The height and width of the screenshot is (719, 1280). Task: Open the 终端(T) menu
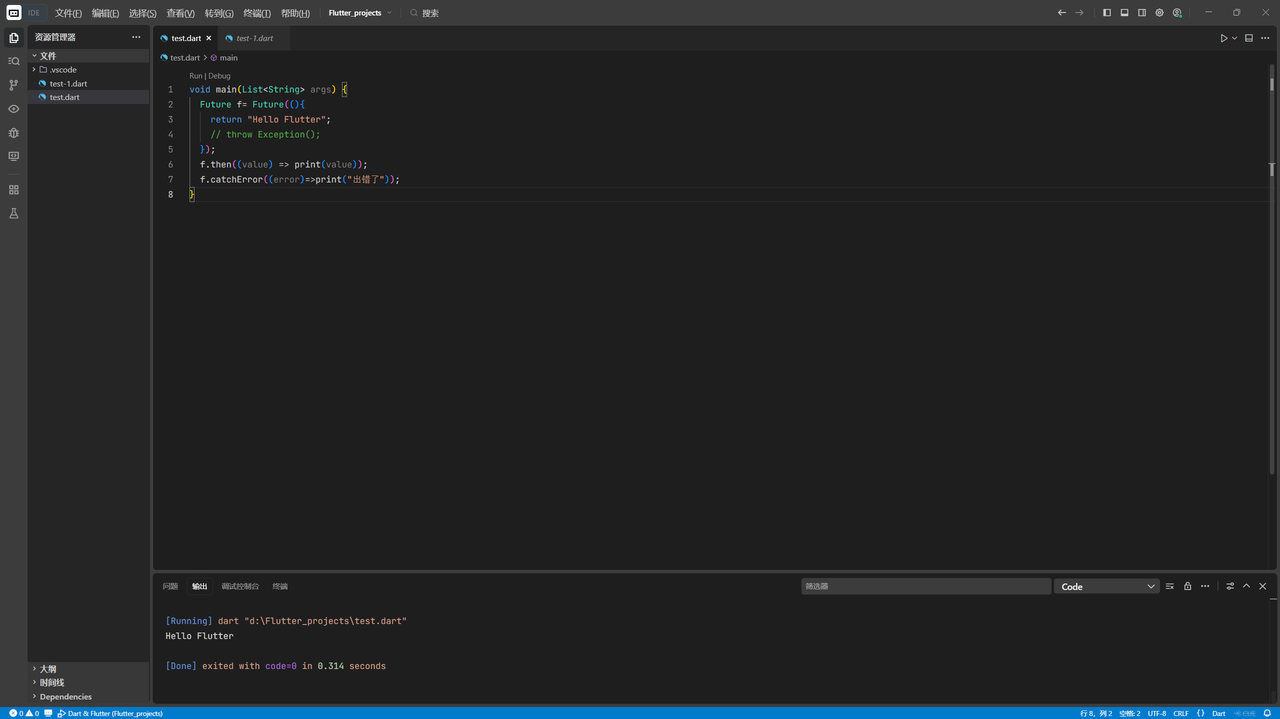[257, 13]
